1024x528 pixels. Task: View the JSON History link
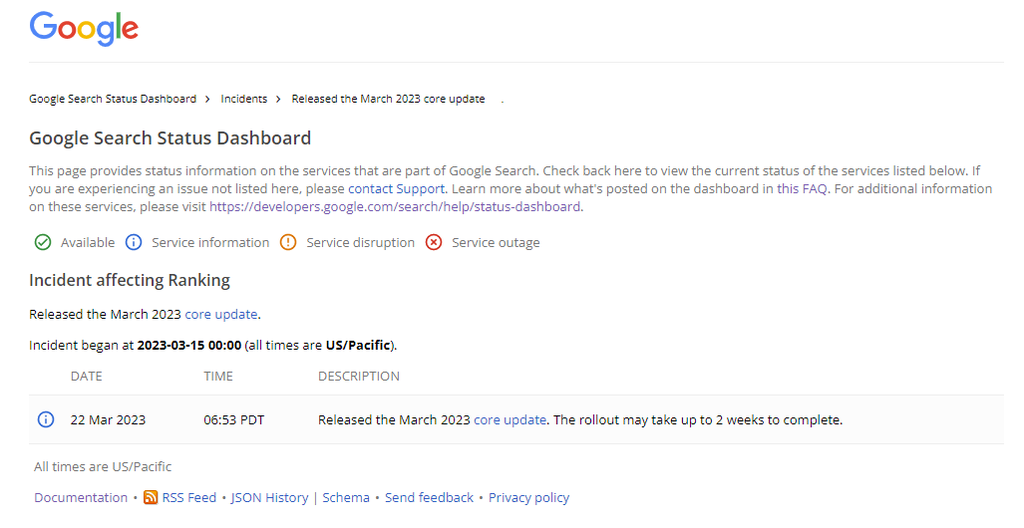[269, 497]
